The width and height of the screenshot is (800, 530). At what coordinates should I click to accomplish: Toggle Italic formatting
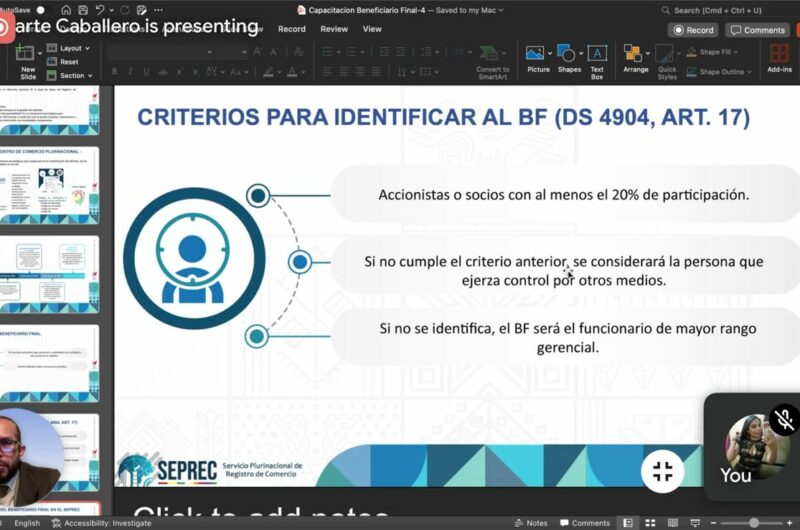tap(130, 72)
